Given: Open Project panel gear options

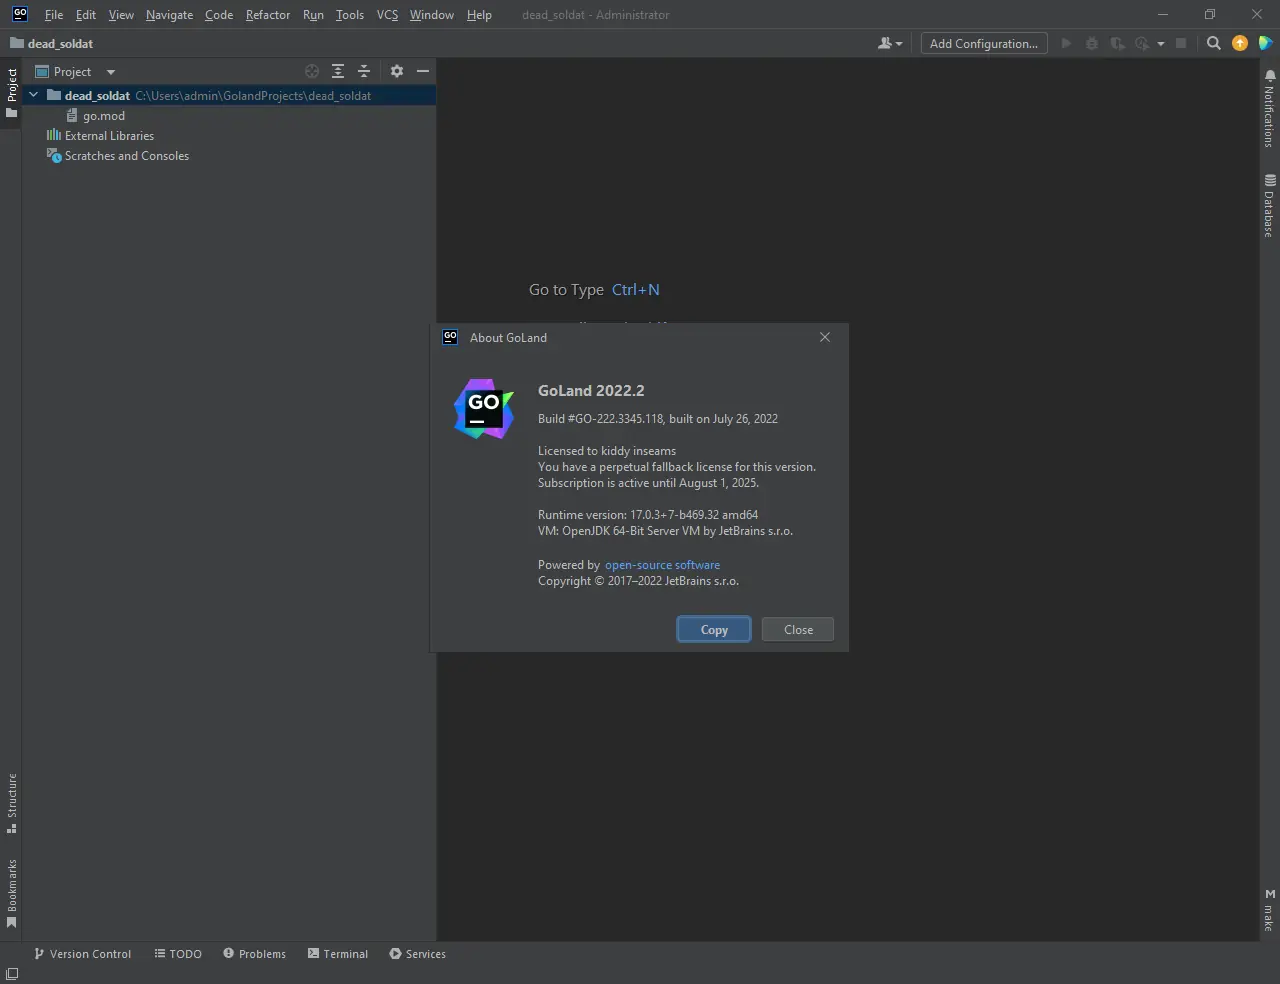Looking at the screenshot, I should click(397, 72).
